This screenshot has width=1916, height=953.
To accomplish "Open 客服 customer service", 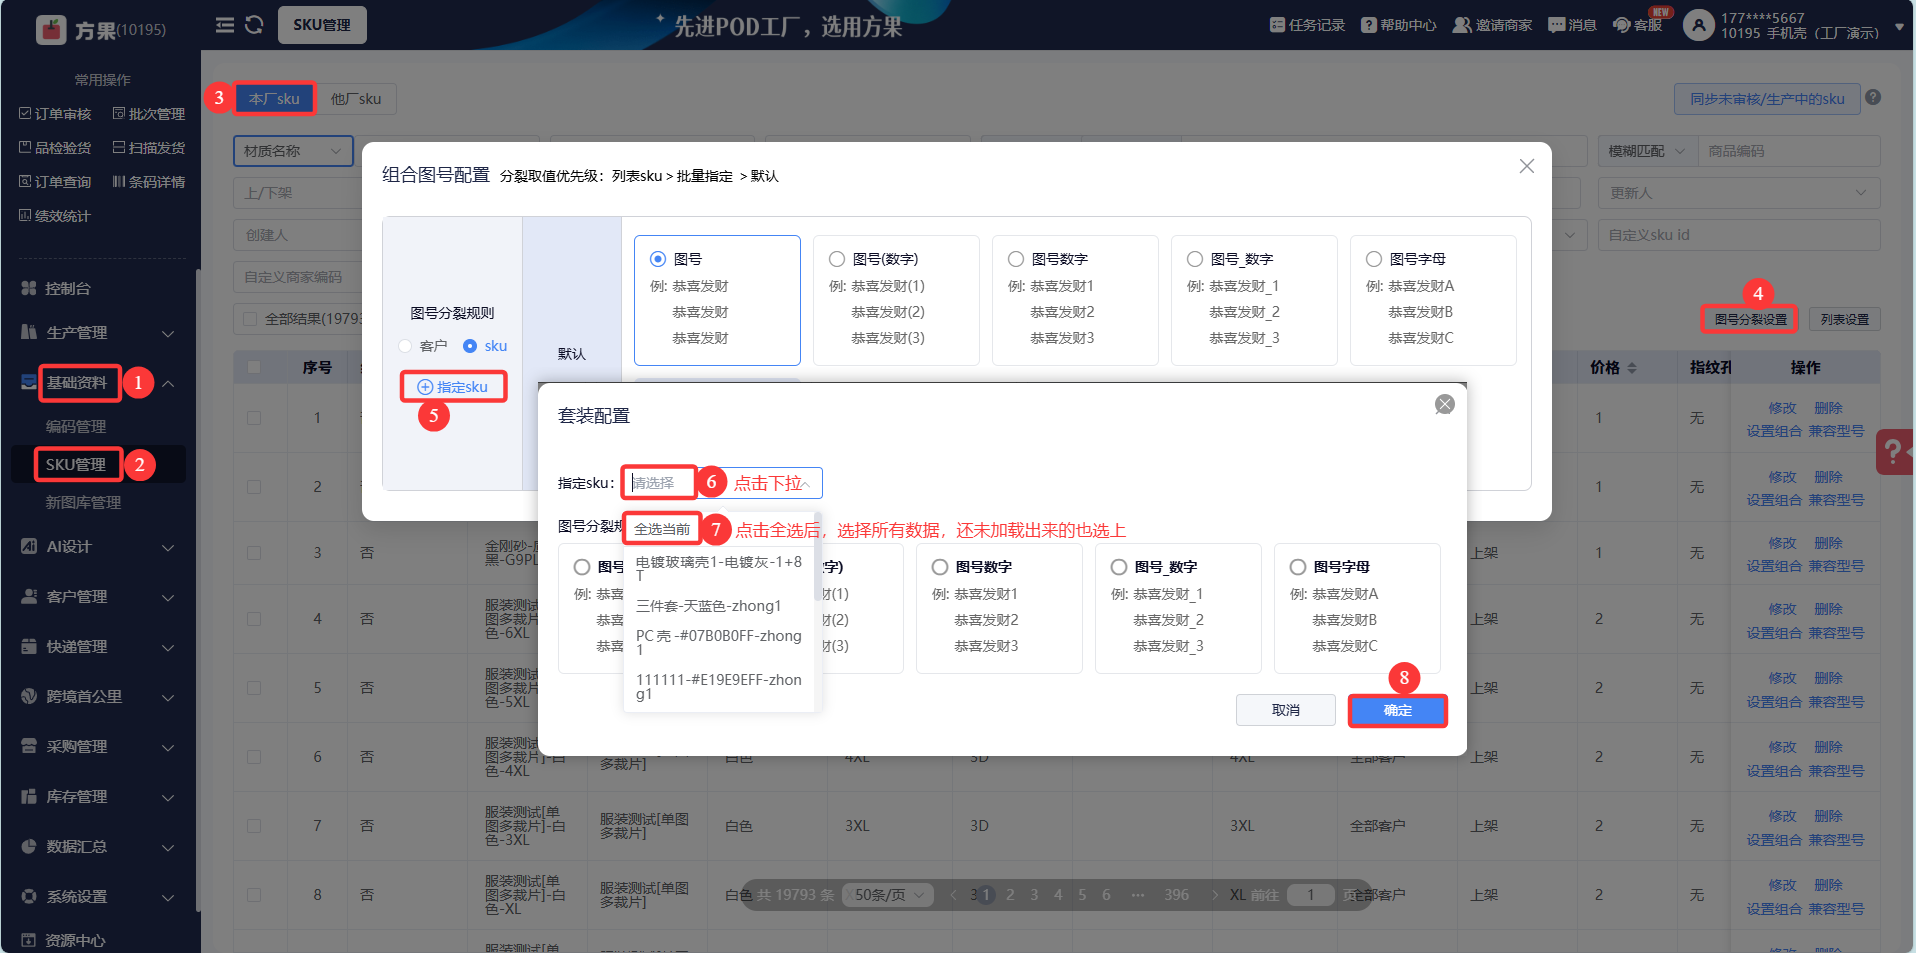I will (1638, 25).
